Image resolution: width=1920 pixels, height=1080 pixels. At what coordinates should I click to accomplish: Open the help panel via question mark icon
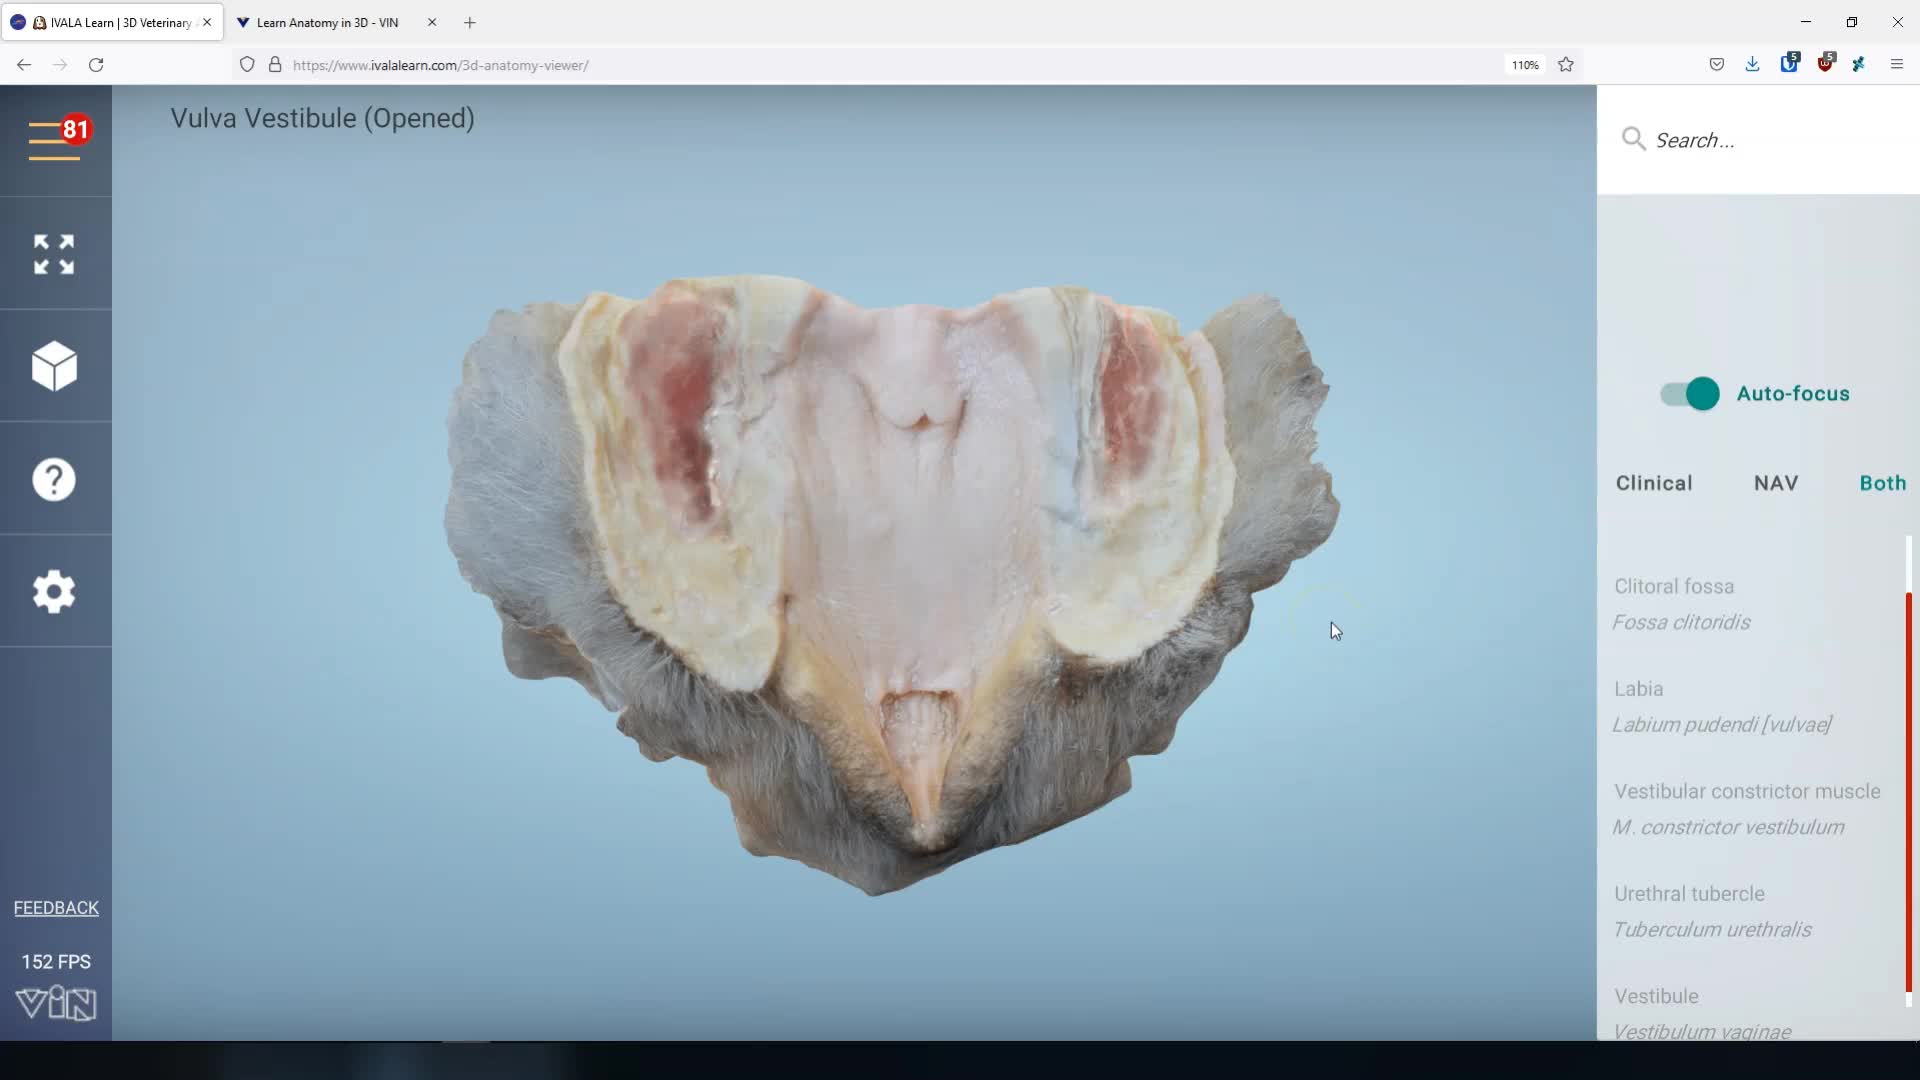[x=53, y=479]
